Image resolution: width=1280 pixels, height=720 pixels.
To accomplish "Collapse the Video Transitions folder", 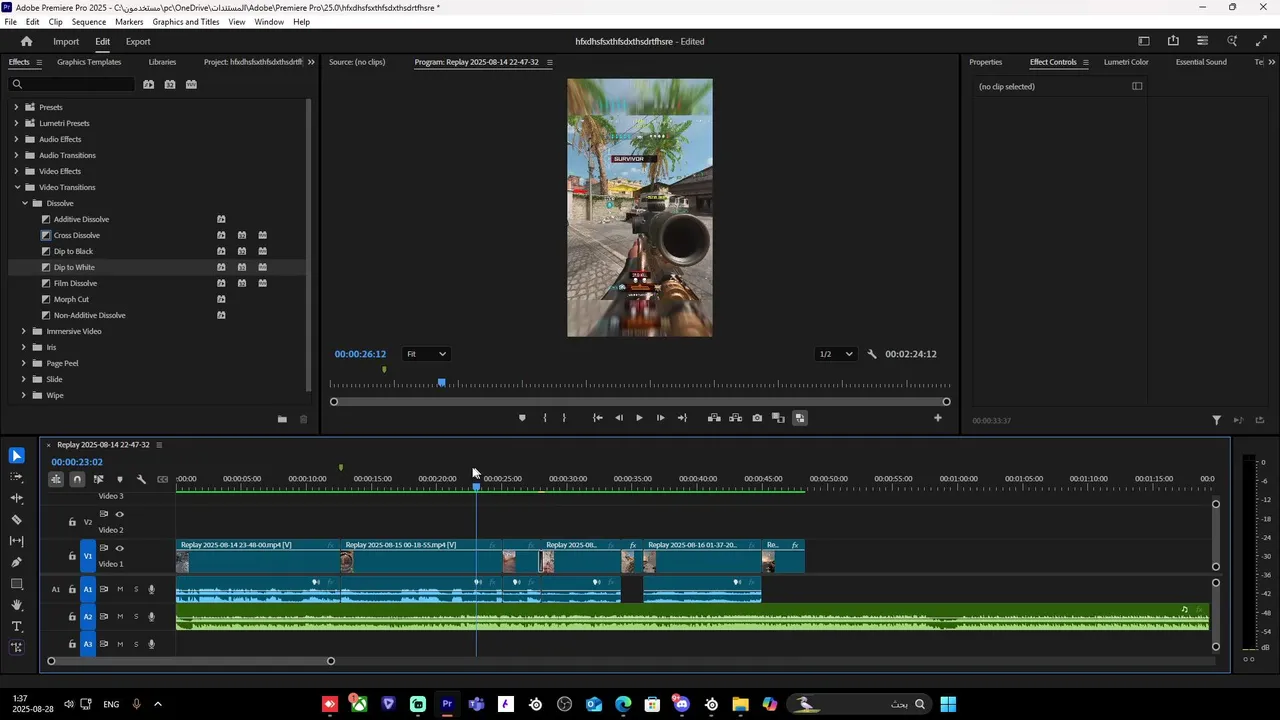I will click(16, 187).
